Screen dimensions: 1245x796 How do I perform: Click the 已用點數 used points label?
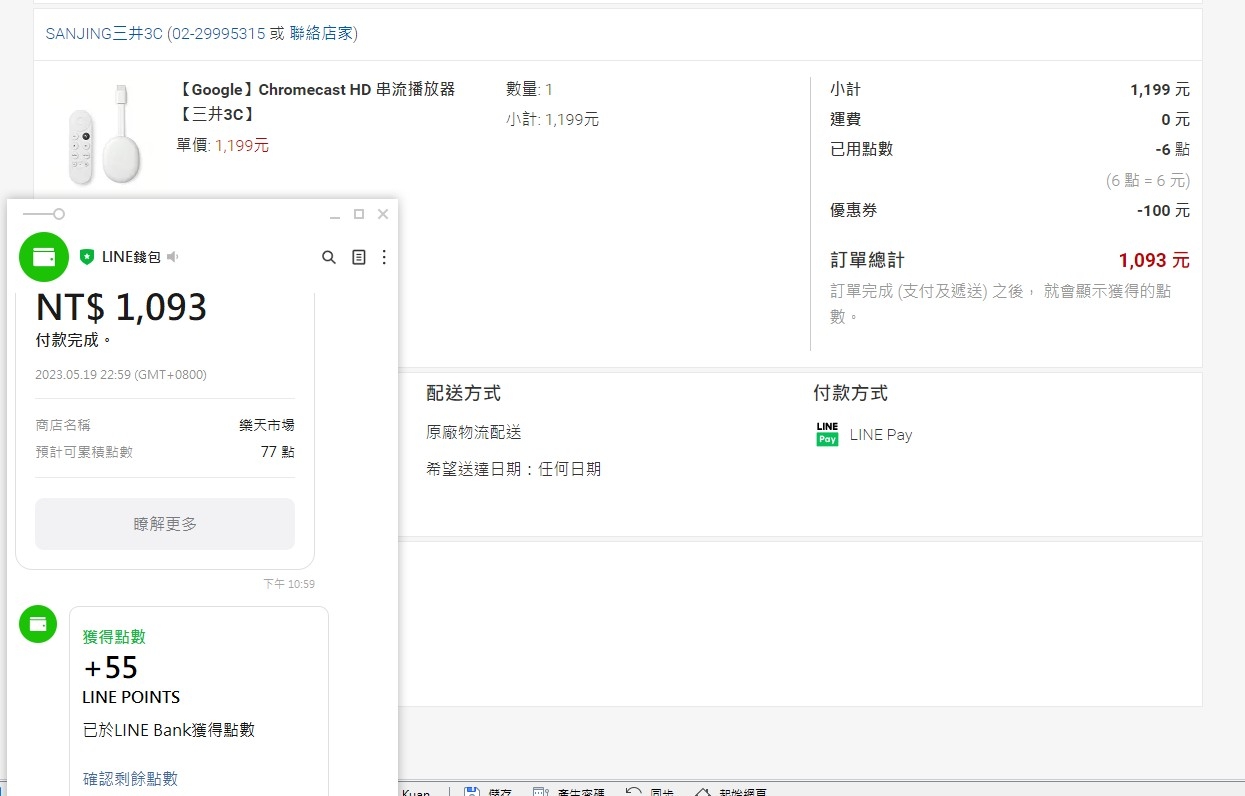pos(862,149)
